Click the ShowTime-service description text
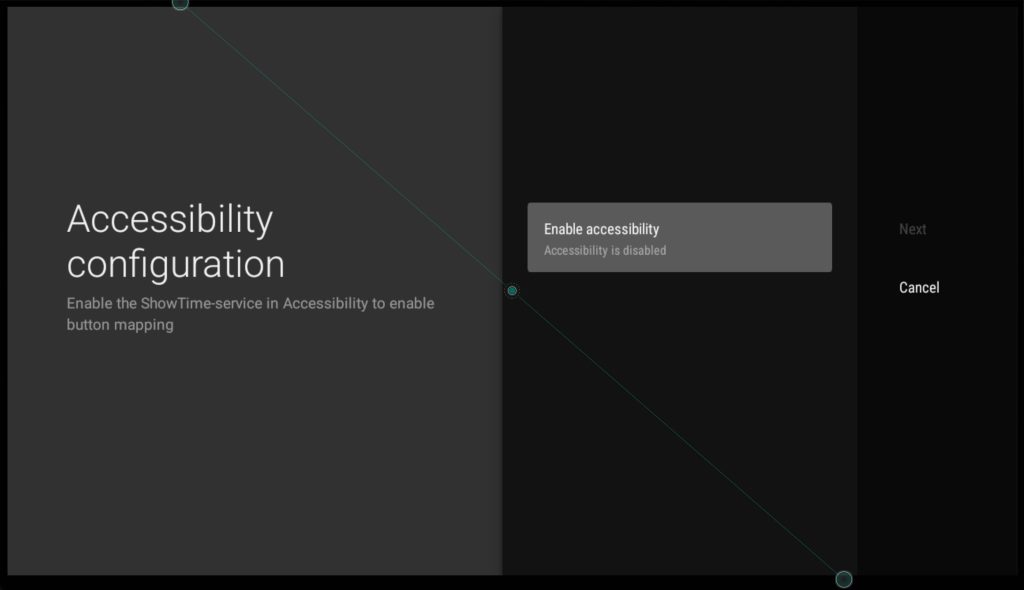This screenshot has width=1024, height=590. pos(250,304)
